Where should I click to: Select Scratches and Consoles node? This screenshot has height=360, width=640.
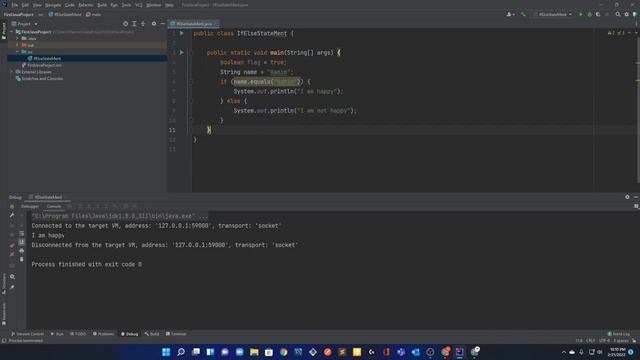point(39,78)
